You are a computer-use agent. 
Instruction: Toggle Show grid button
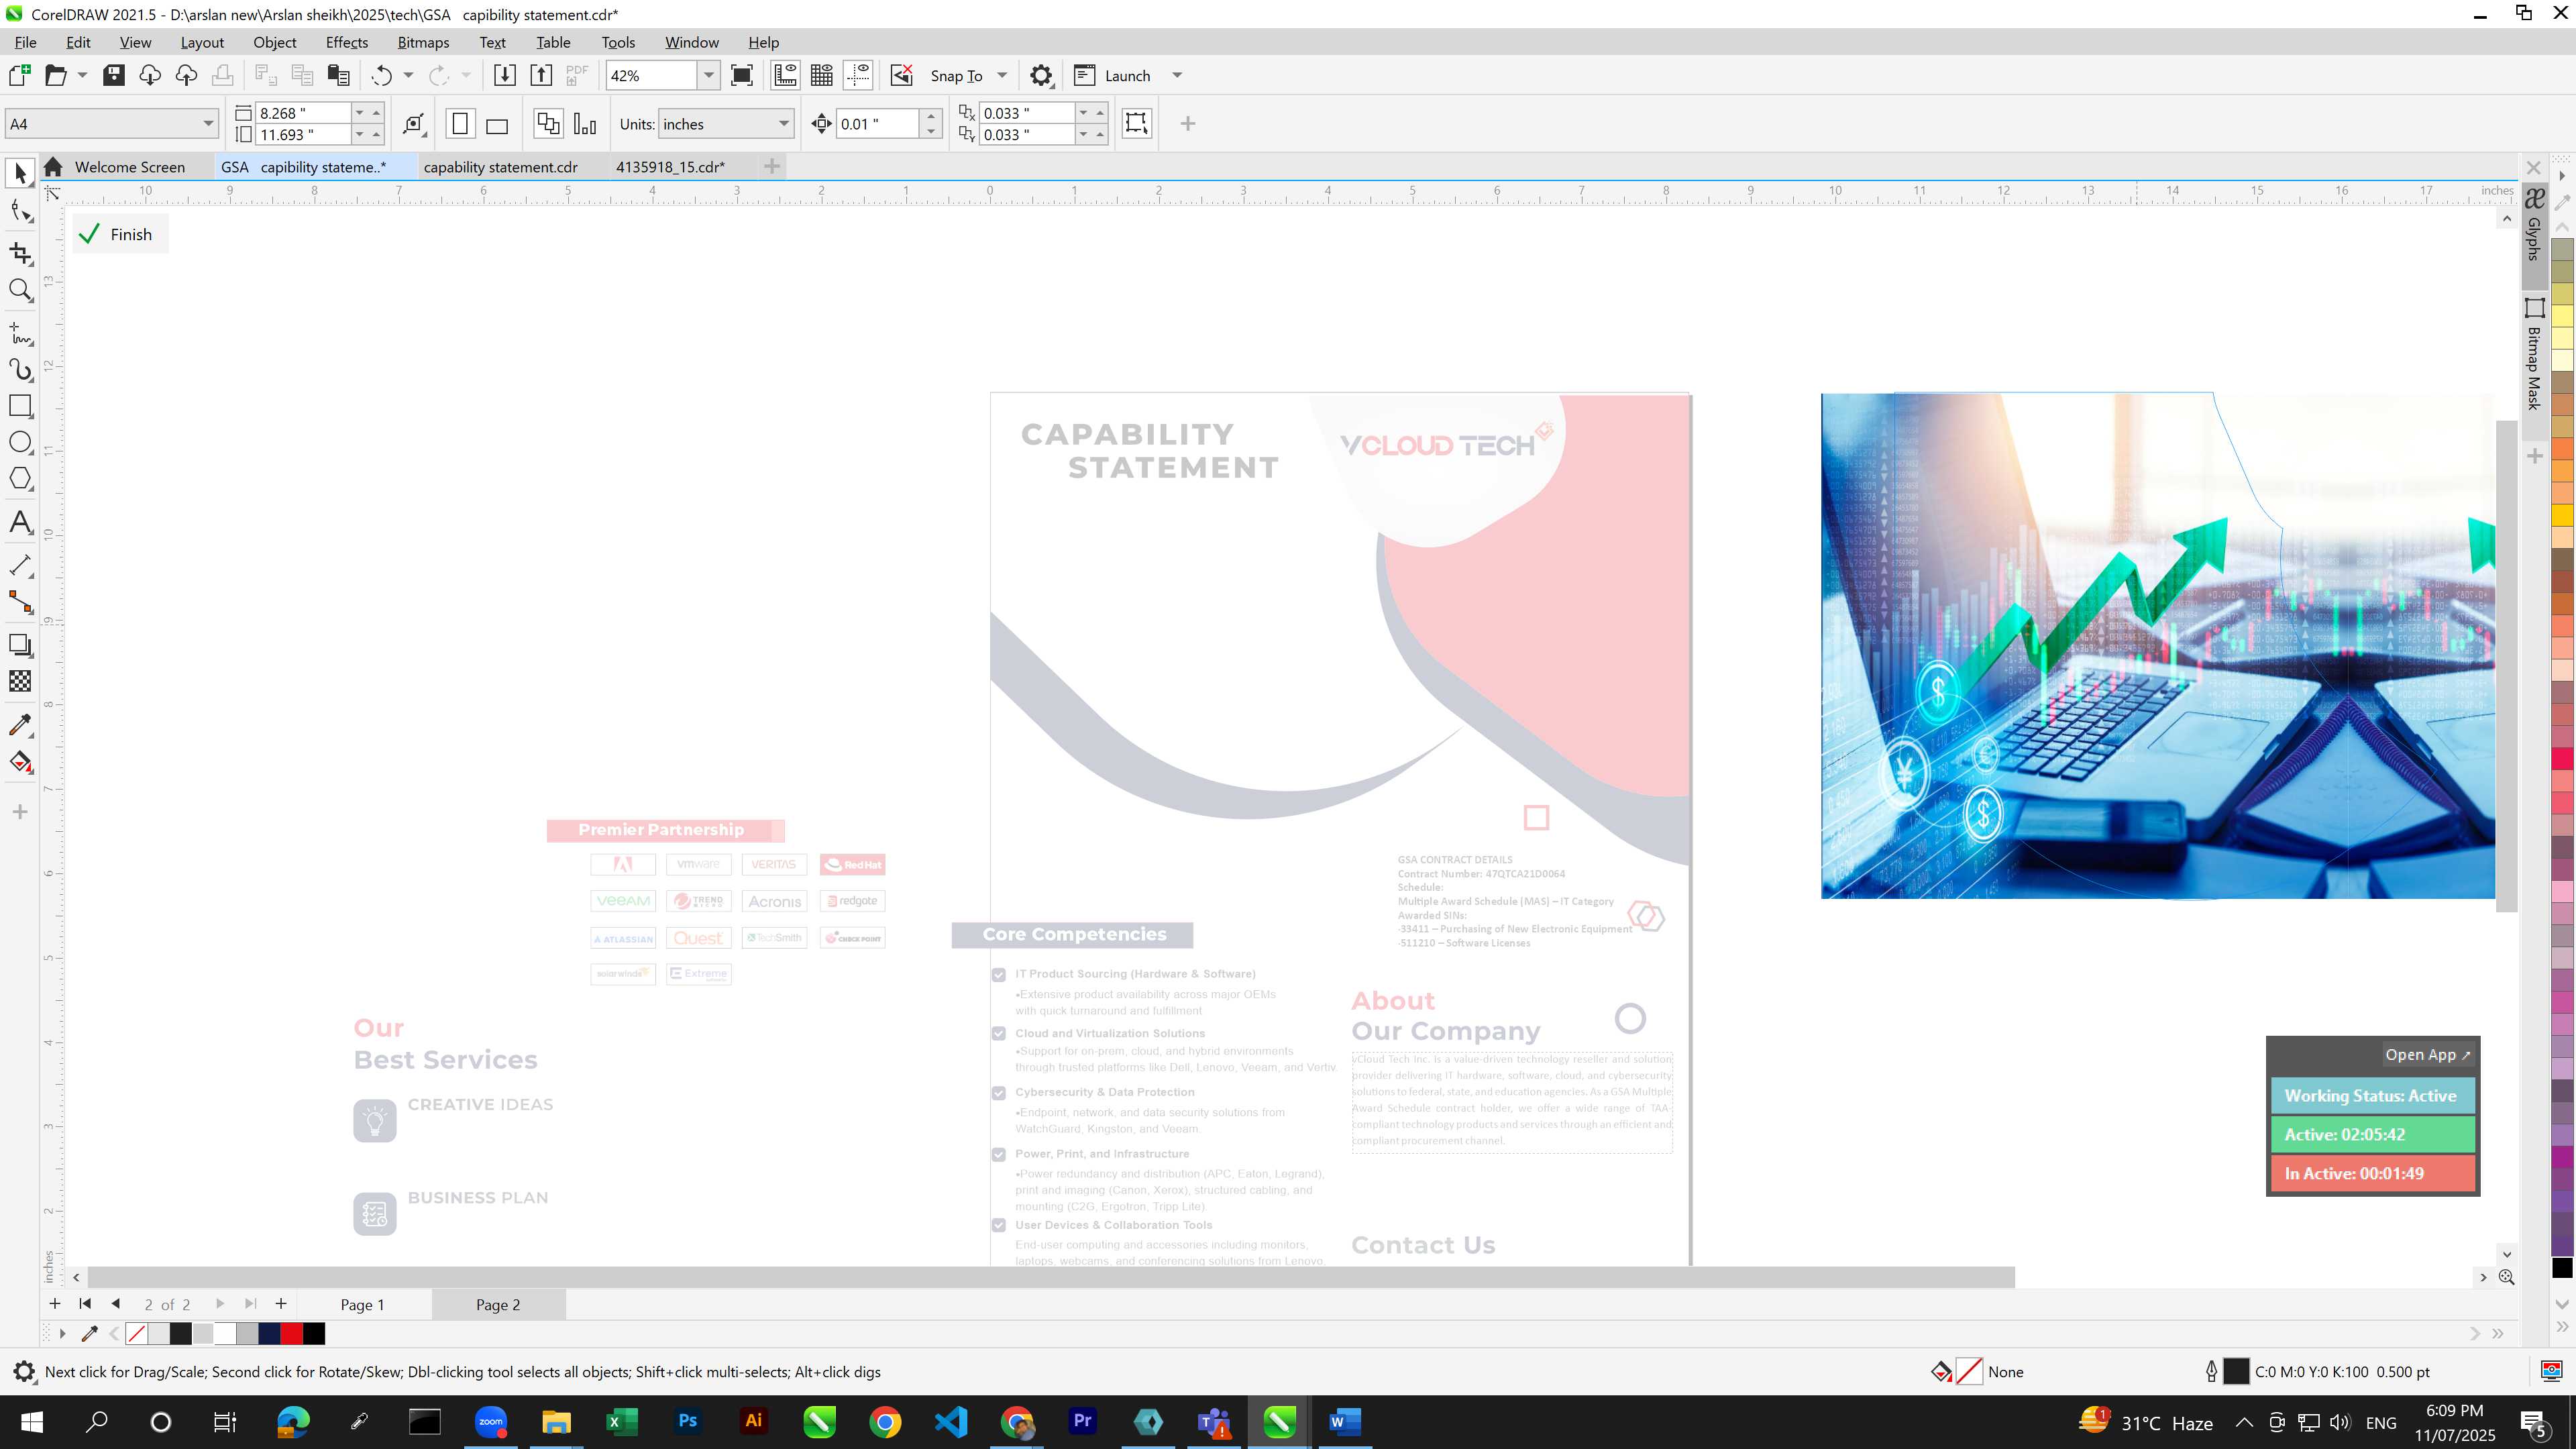tap(822, 75)
